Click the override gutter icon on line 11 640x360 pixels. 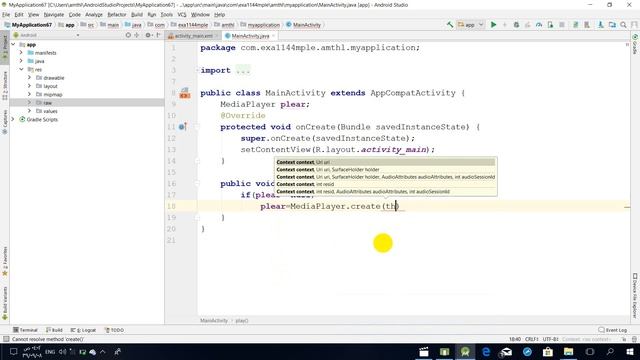pyautogui.click(x=183, y=127)
